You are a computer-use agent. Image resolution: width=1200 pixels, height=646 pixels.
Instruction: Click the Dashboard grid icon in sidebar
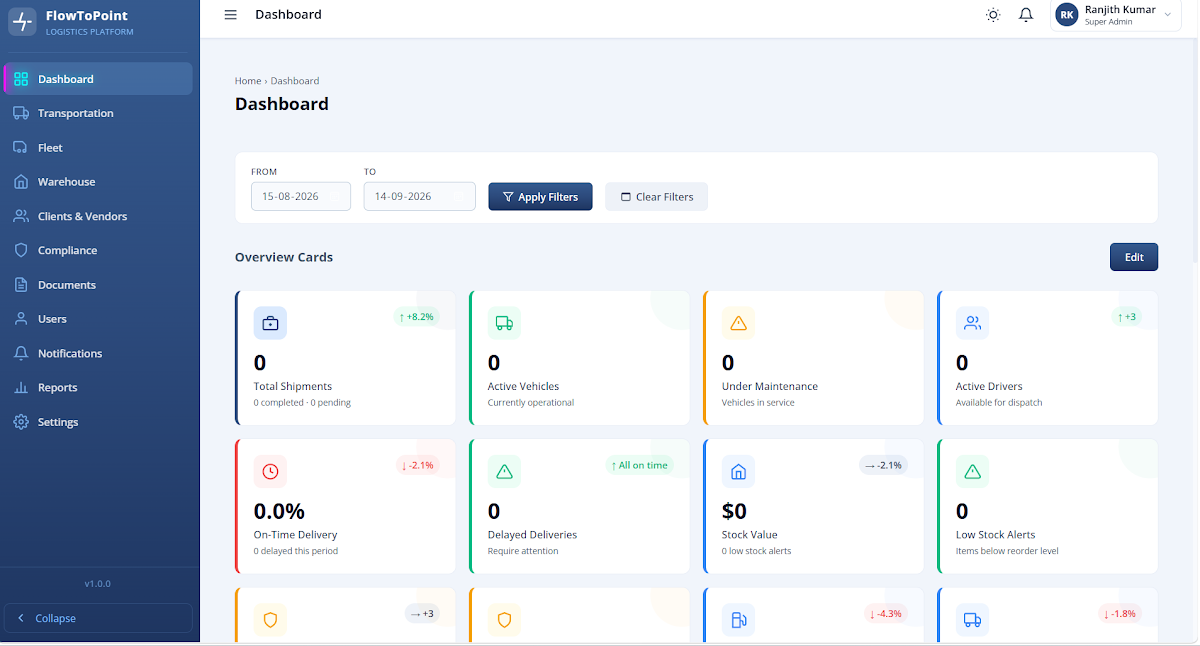(x=21, y=79)
